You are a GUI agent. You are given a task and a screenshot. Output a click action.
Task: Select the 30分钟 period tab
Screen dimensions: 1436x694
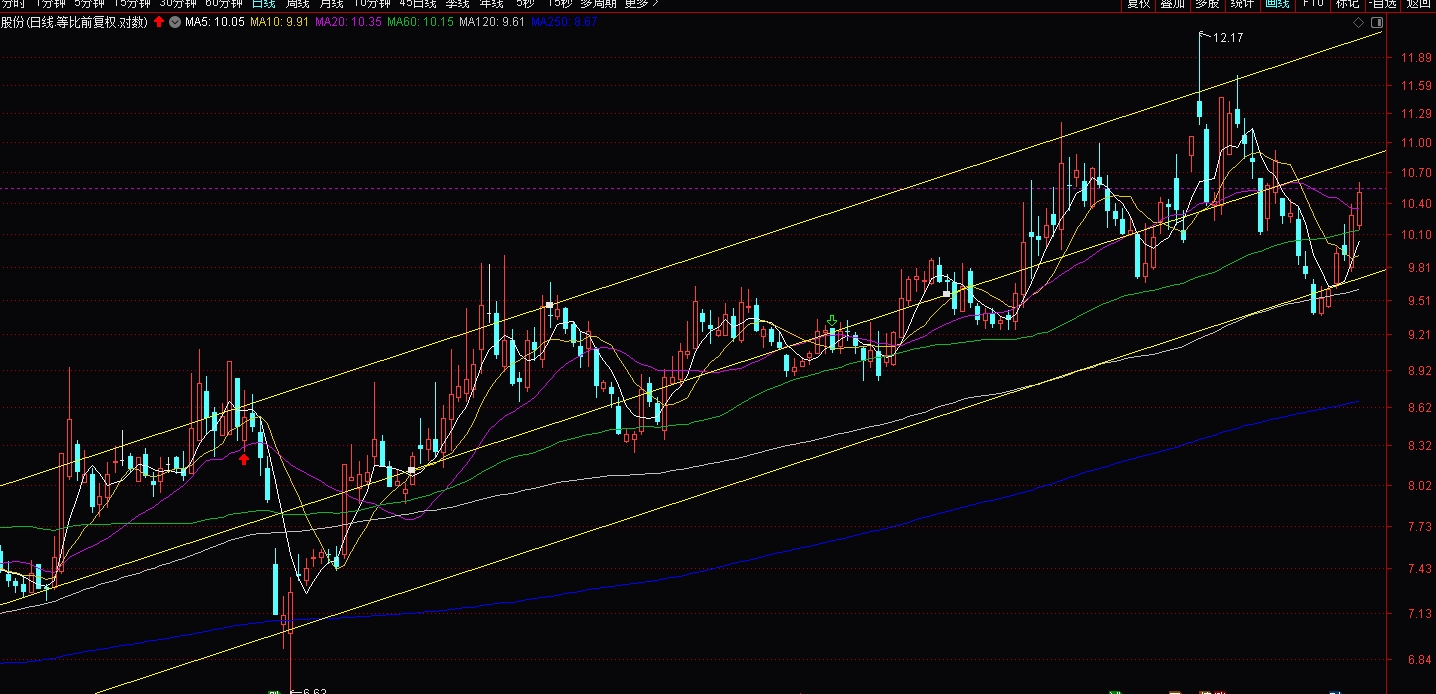coord(178,4)
